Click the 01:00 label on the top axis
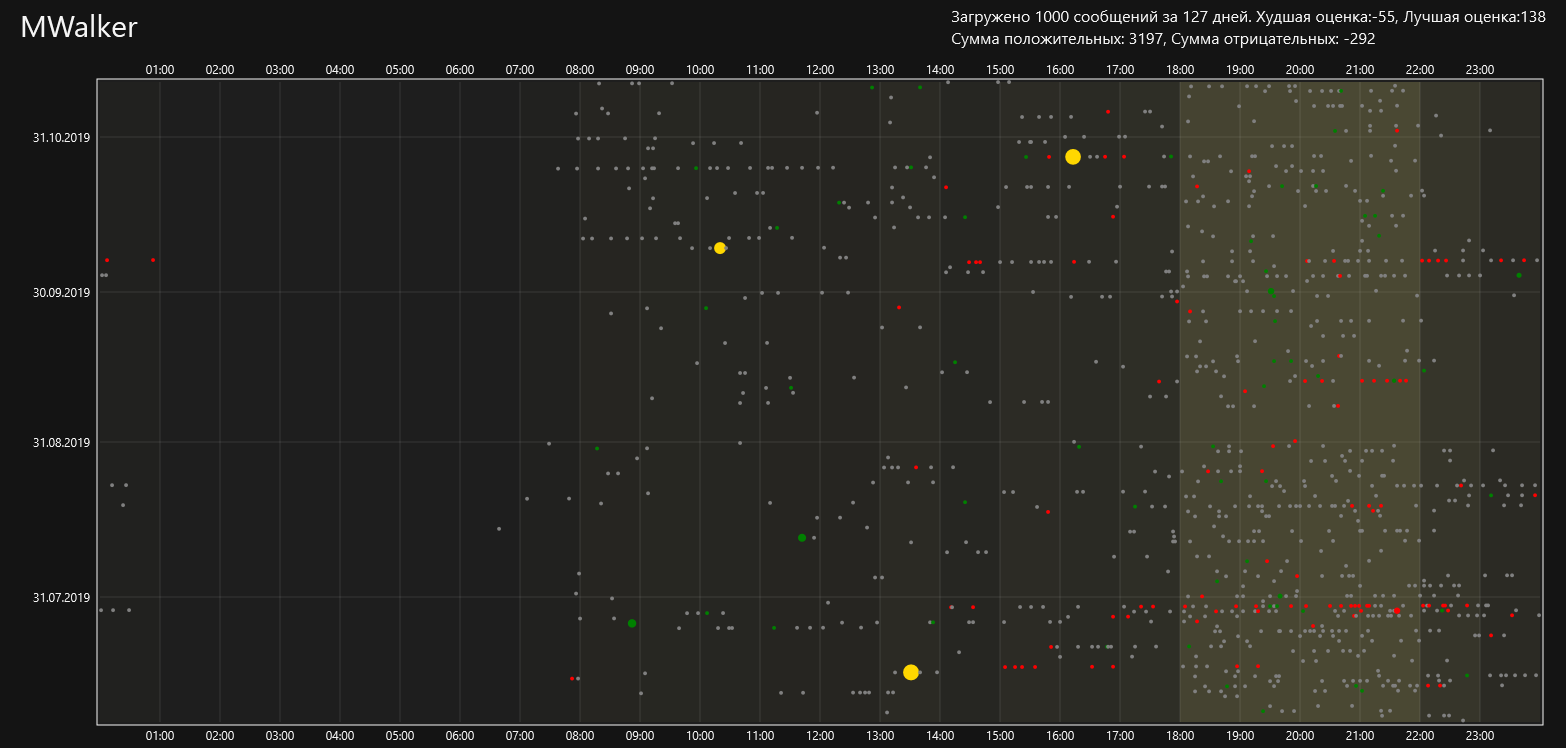The image size is (1566, 748). coord(160,69)
